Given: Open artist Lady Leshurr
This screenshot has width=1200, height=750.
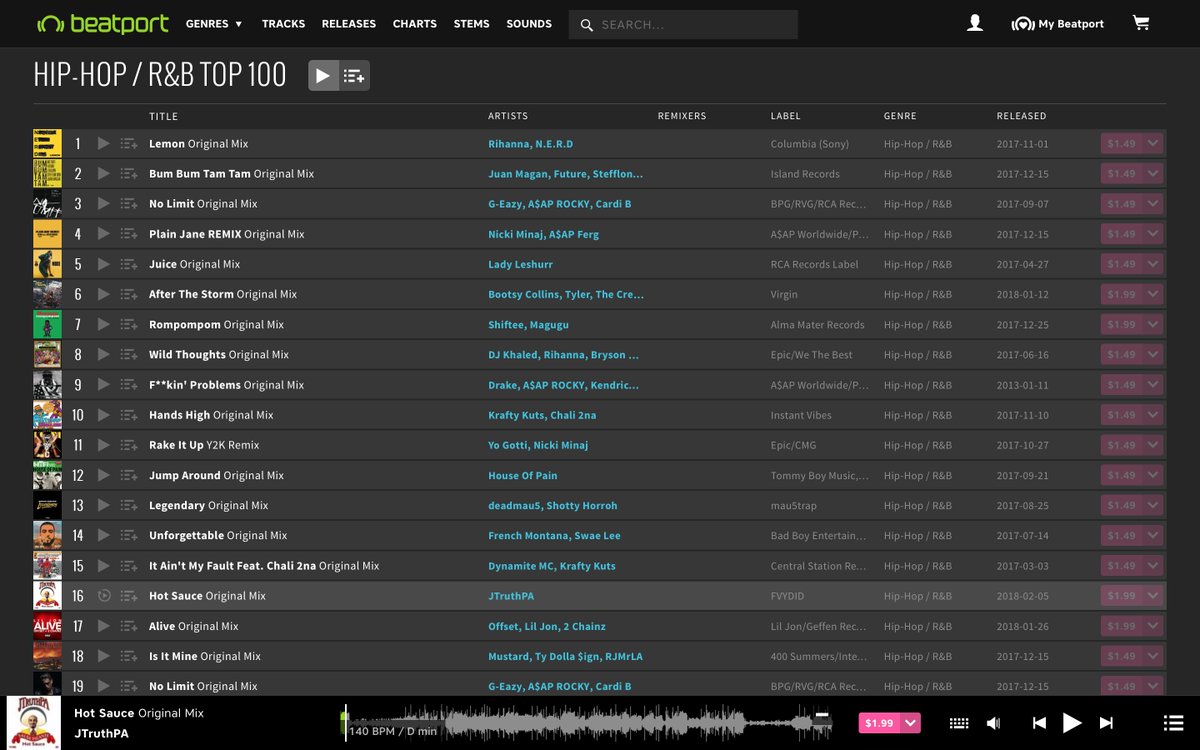Looking at the screenshot, I should click(x=520, y=264).
